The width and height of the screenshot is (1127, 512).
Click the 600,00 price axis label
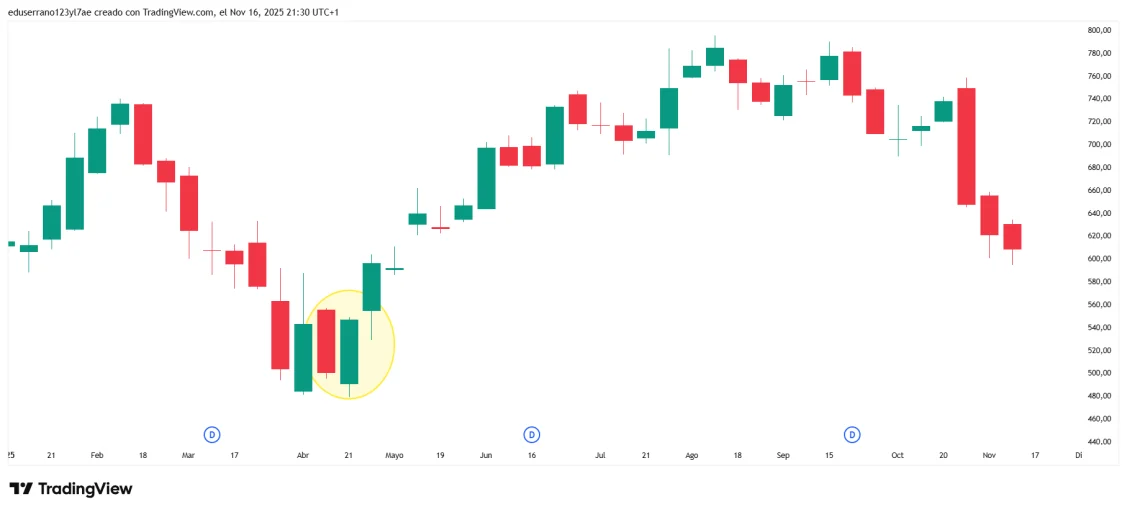[1100, 259]
